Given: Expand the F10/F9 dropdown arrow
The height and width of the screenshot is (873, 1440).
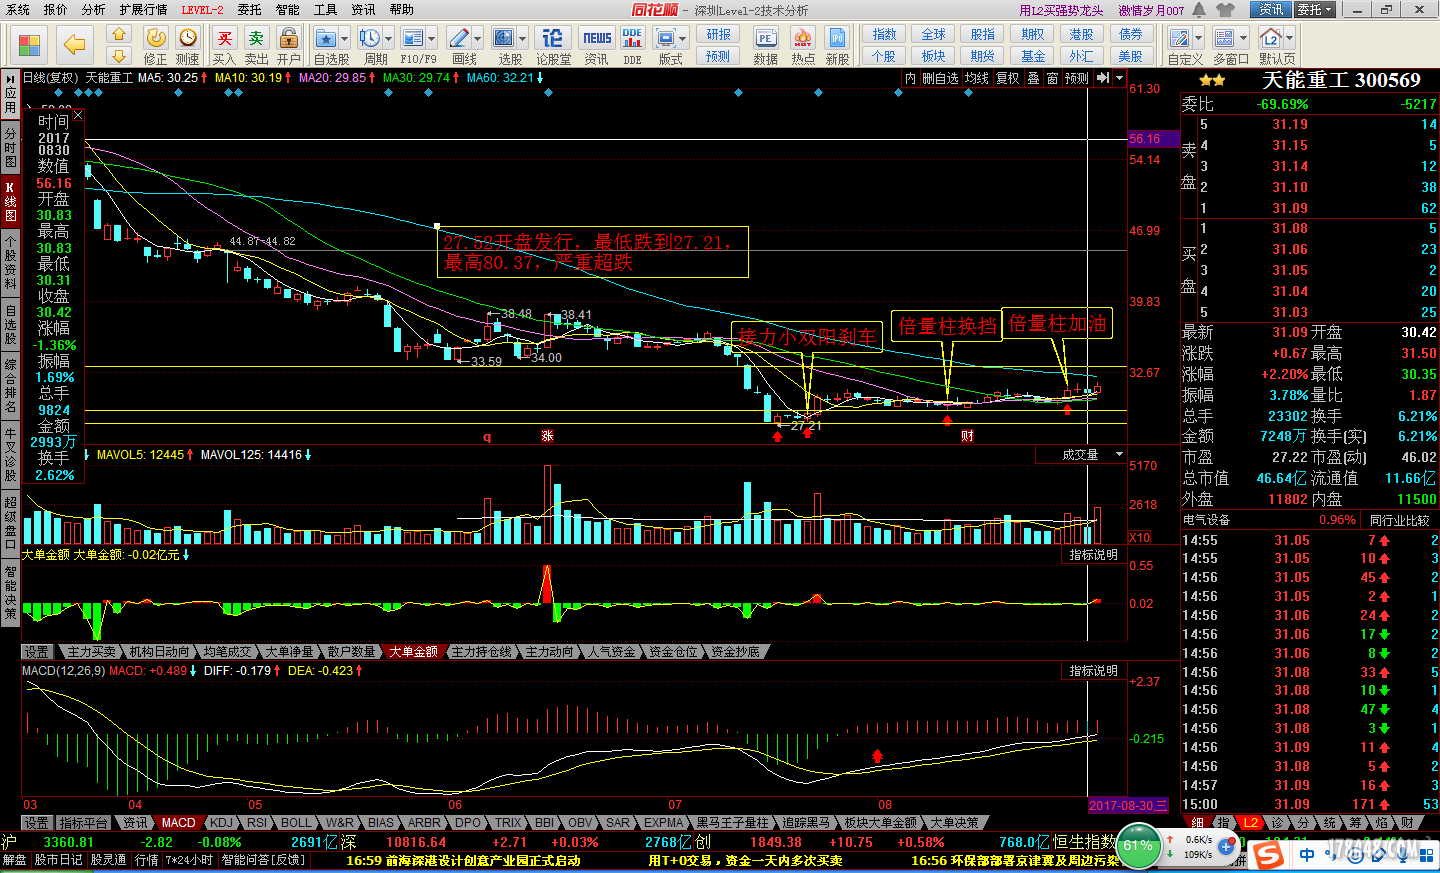Looking at the screenshot, I should [x=431, y=39].
